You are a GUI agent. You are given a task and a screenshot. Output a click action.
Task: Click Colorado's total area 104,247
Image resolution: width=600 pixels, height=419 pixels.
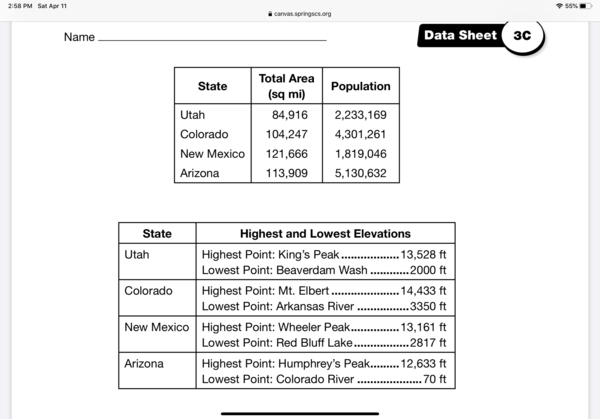286,135
